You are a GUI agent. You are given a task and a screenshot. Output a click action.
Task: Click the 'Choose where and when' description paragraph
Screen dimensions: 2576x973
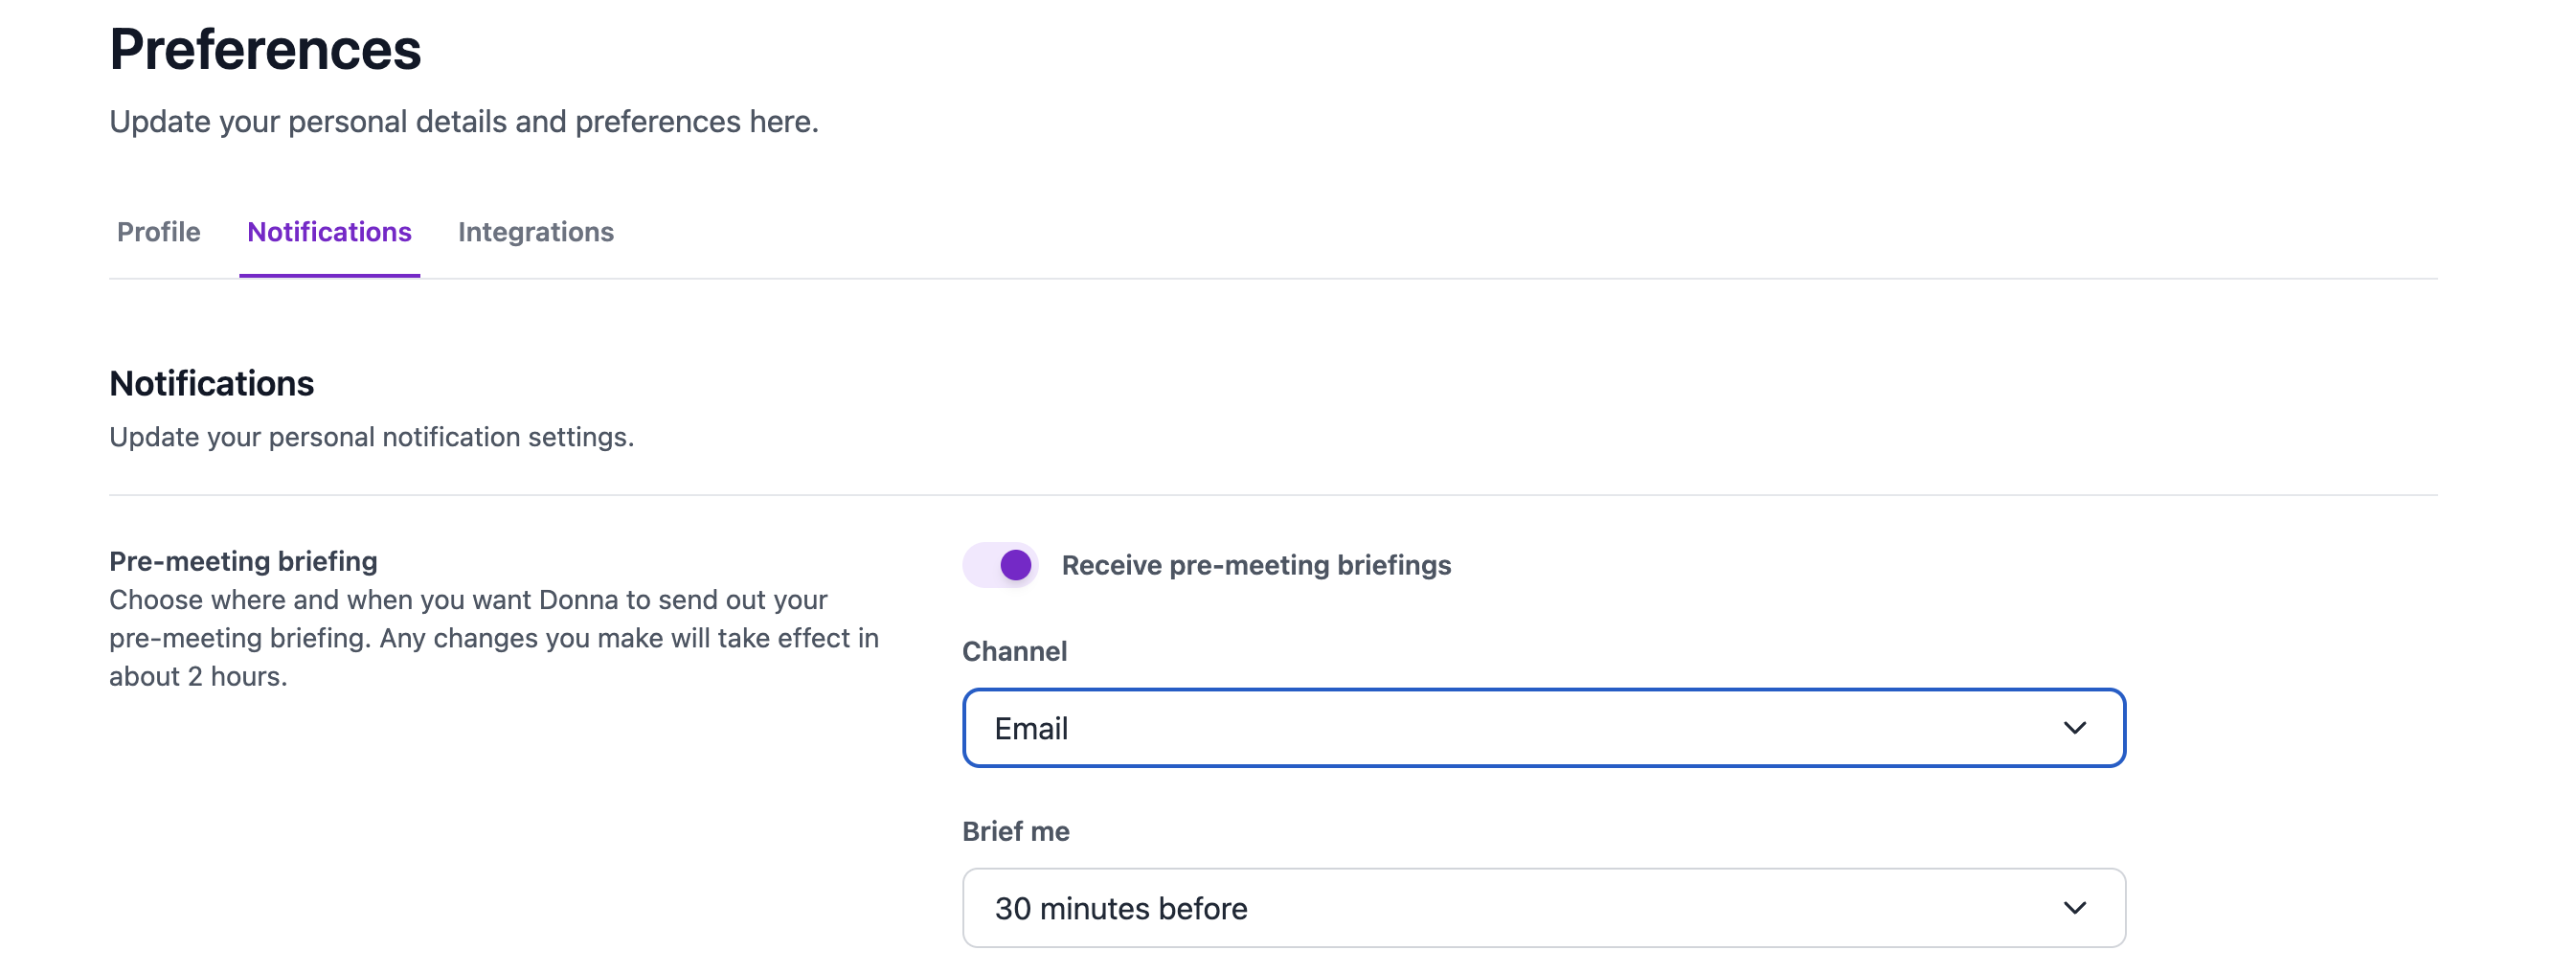pos(493,638)
